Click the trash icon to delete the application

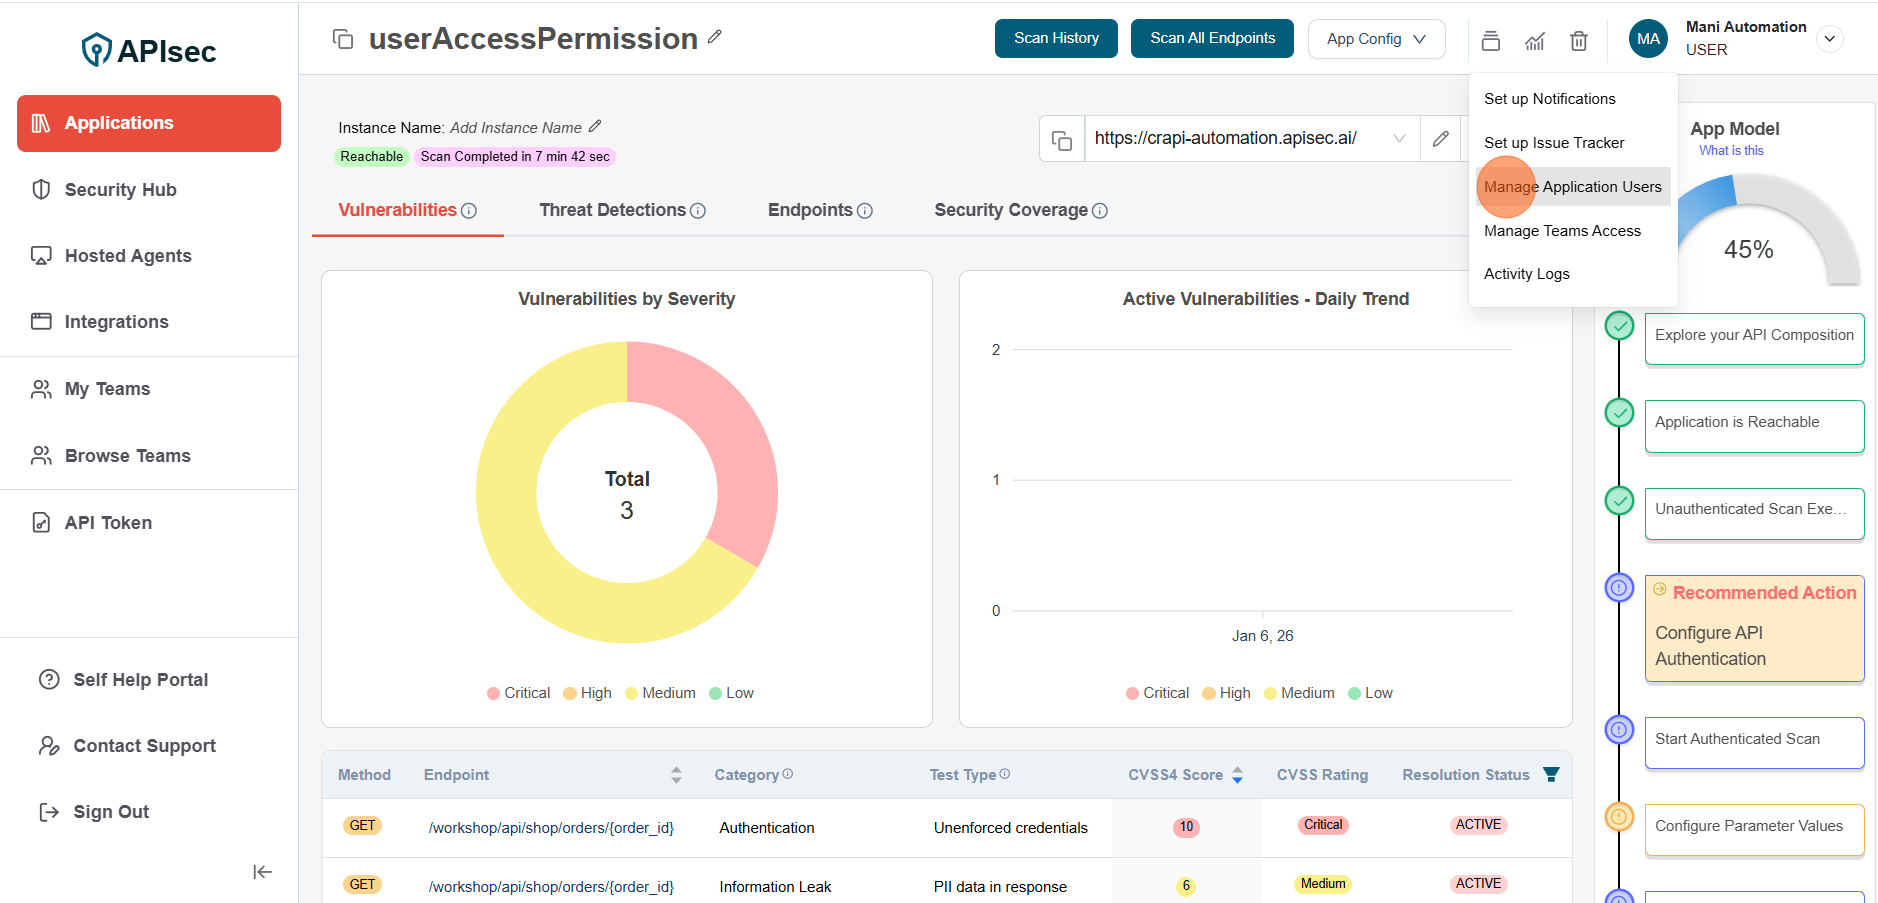(x=1578, y=41)
